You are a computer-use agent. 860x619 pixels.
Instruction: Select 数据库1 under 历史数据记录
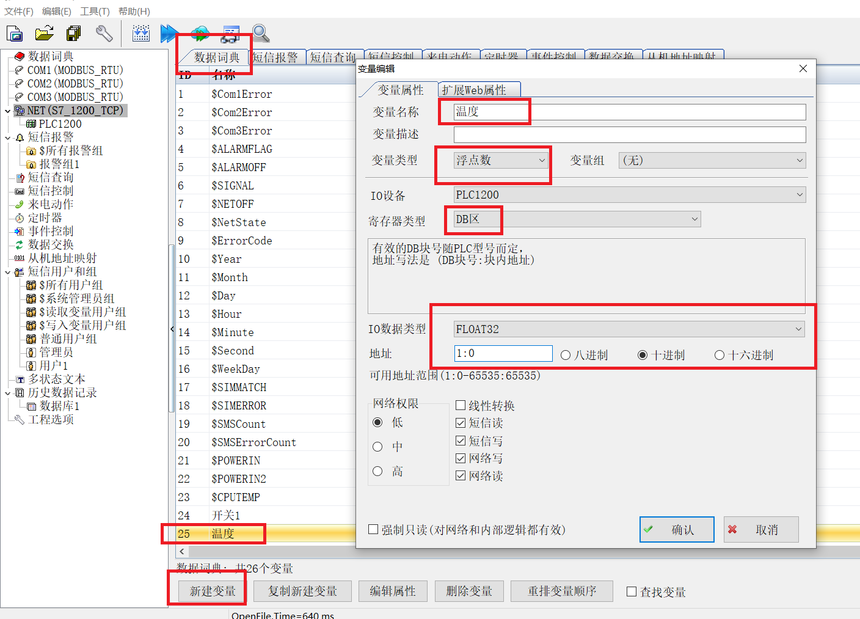(x=59, y=406)
